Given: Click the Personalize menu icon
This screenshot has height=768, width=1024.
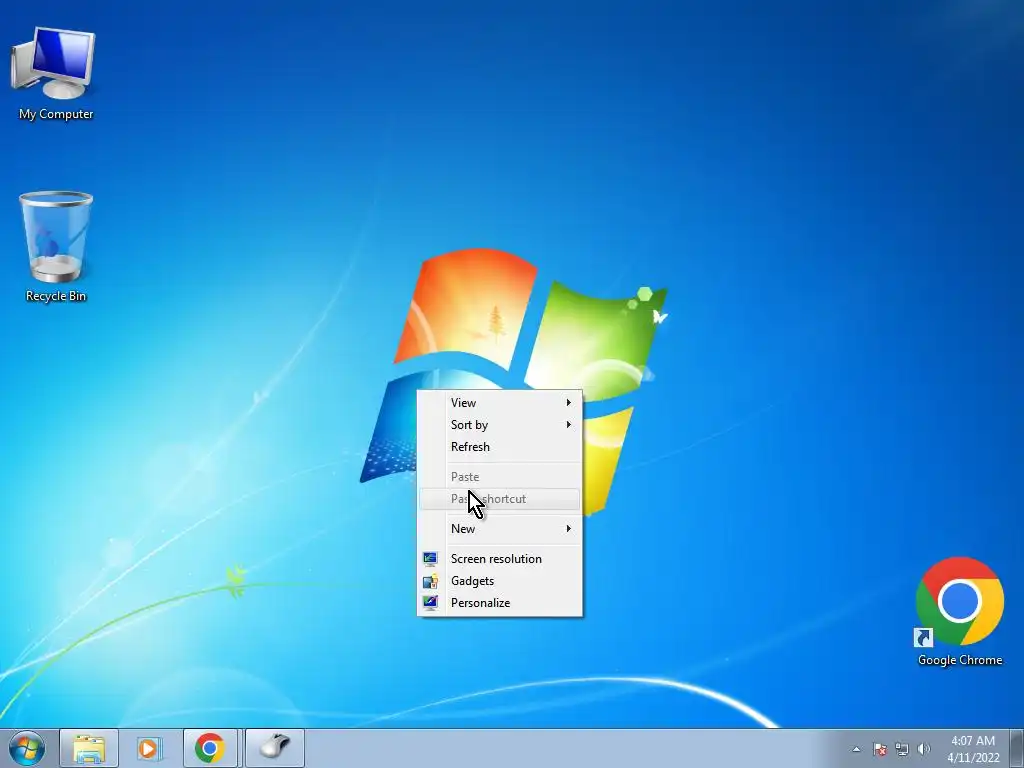Looking at the screenshot, I should (430, 603).
